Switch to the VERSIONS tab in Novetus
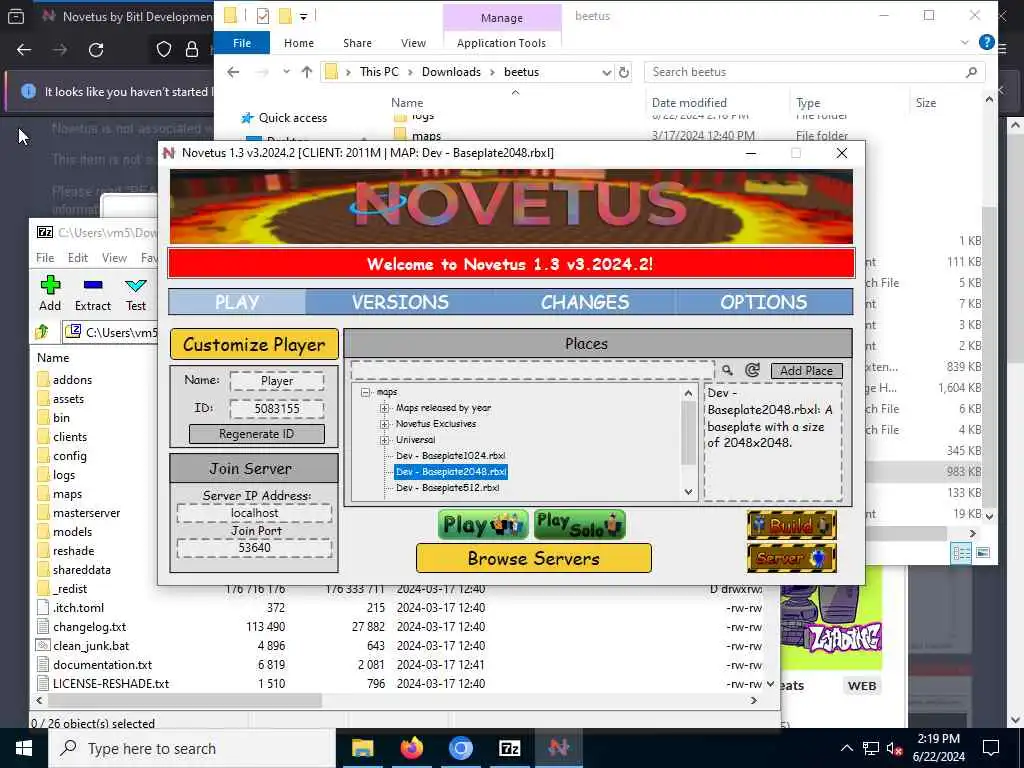This screenshot has height=768, width=1024. 400,302
